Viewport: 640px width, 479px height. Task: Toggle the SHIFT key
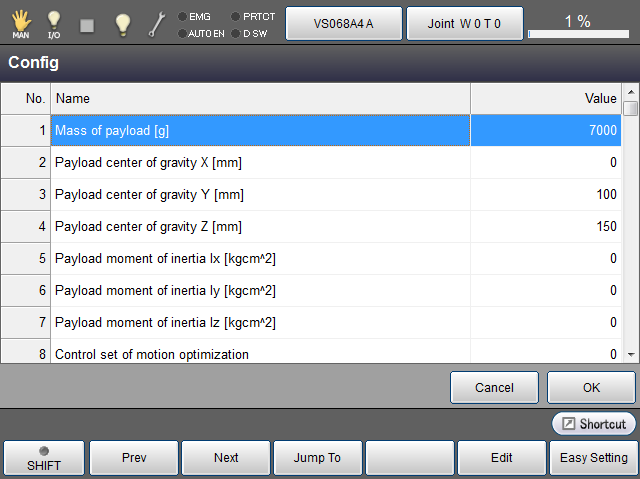tap(44, 458)
